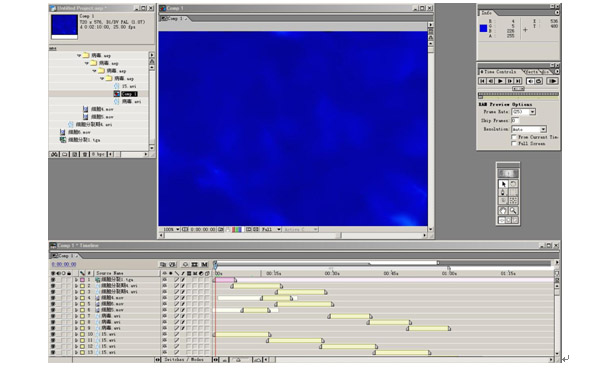The image size is (616, 375).
Task: Select the Zoom magnifier tool in toolbox
Action: [x=513, y=211]
